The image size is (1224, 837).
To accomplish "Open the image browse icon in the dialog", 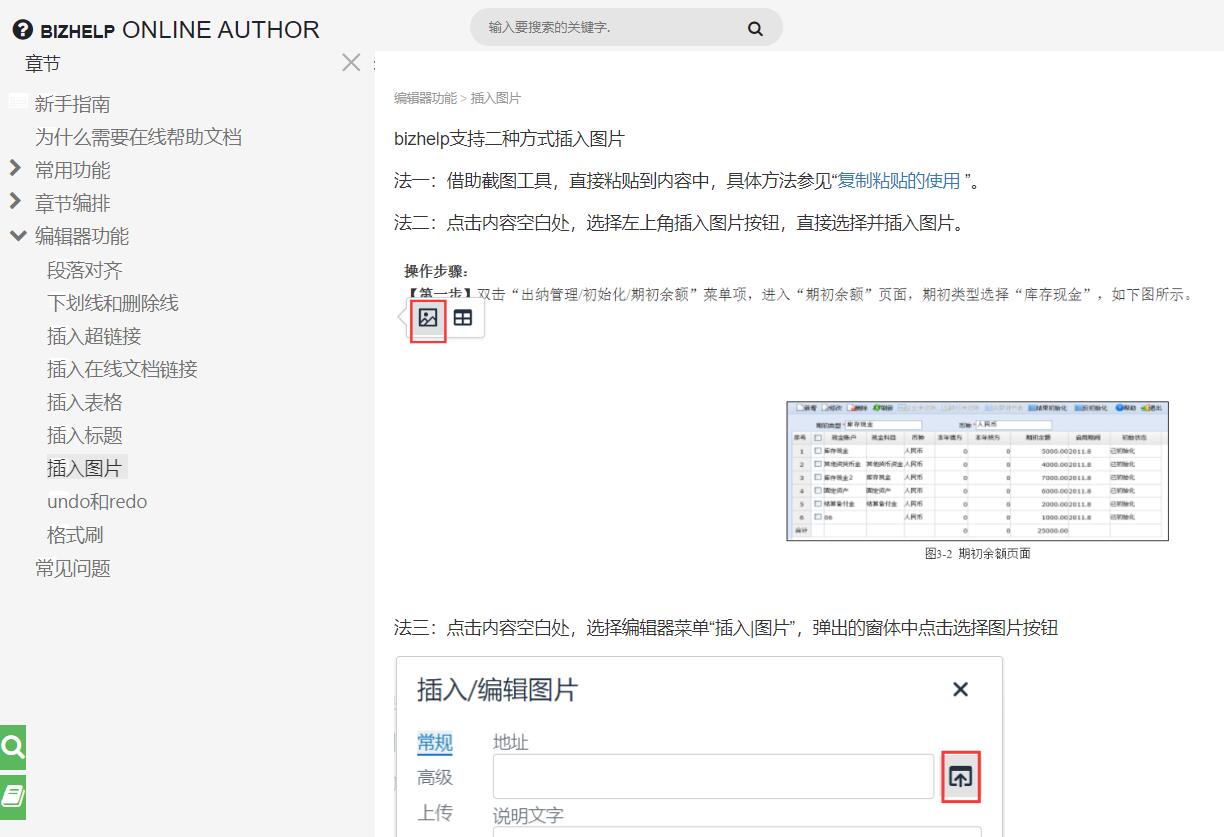I will (961, 776).
